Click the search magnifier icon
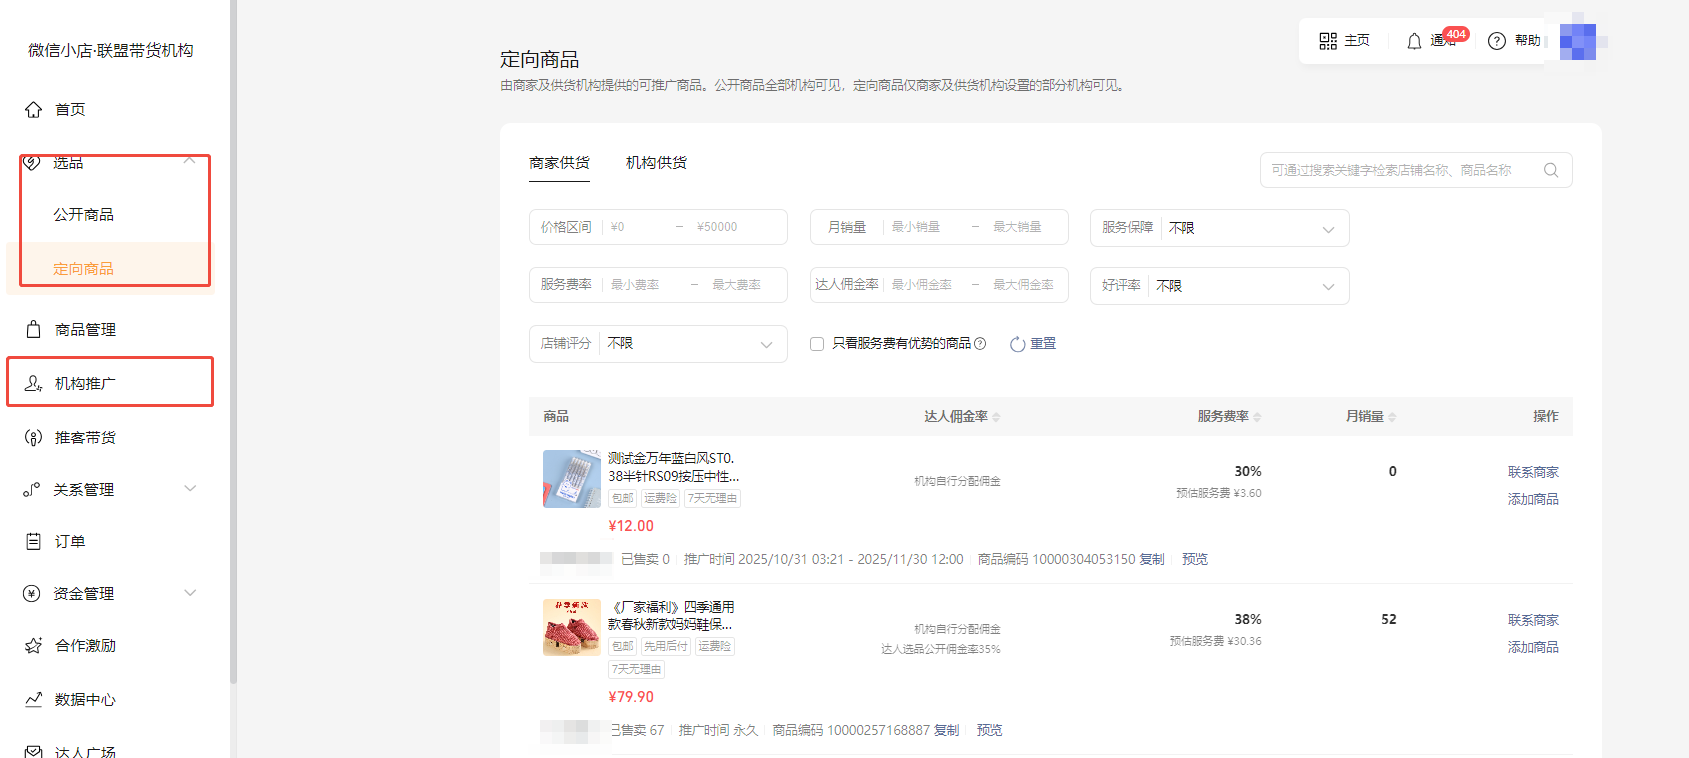The width and height of the screenshot is (1689, 758). (x=1551, y=170)
